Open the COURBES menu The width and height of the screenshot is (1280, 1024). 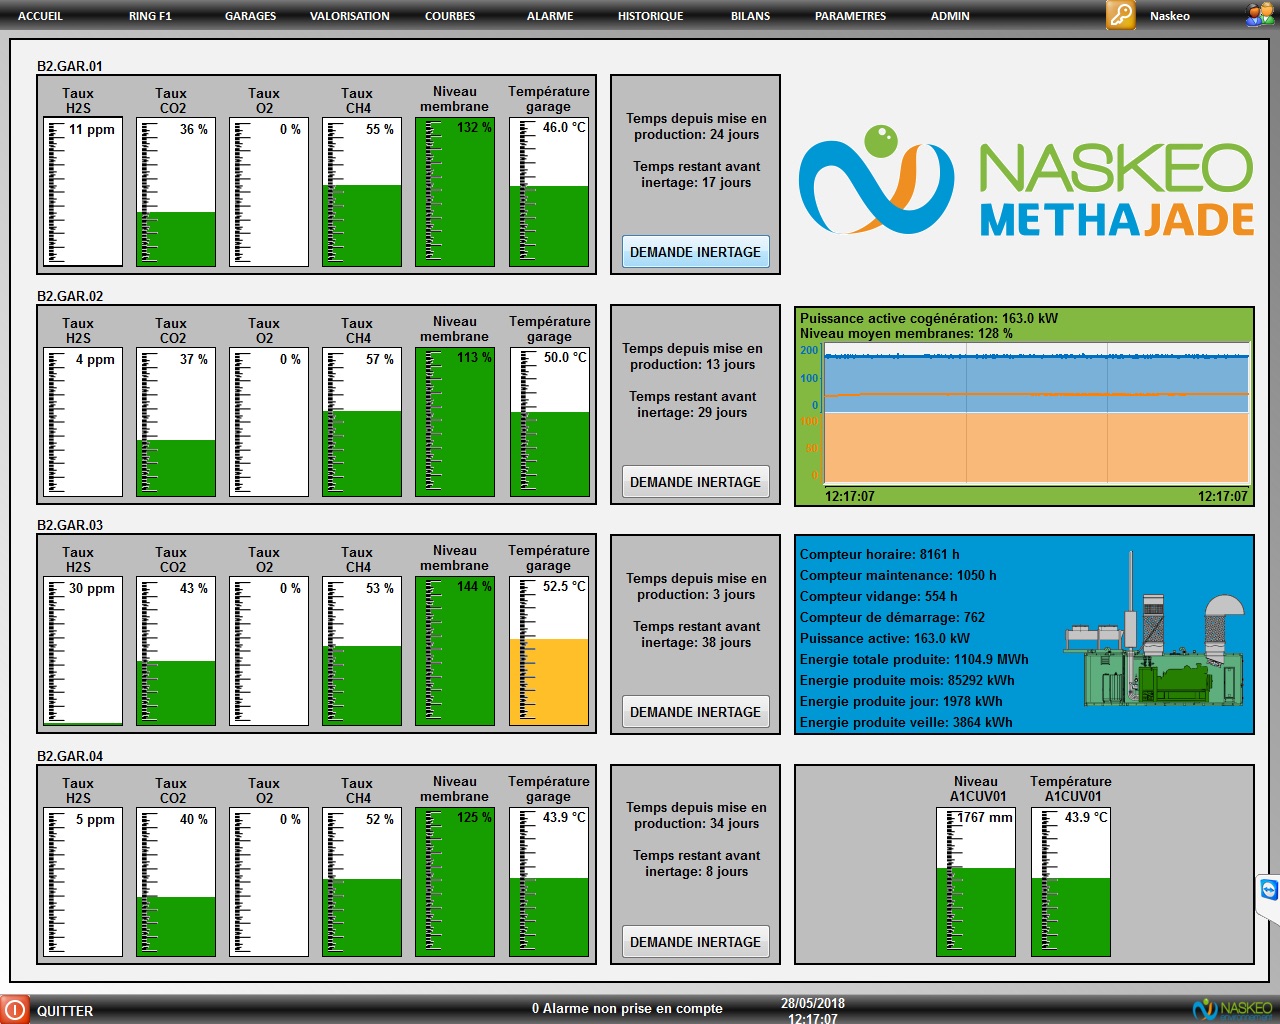pos(450,16)
